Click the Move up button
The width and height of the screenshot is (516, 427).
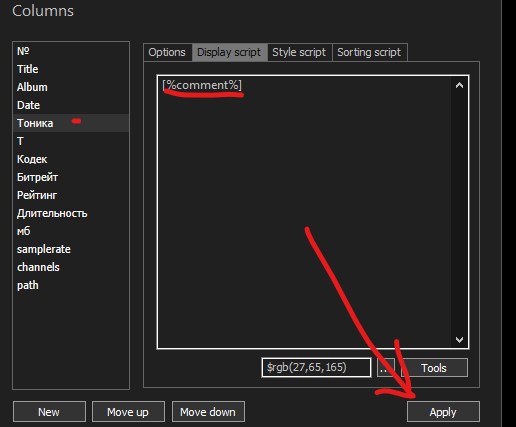point(128,412)
